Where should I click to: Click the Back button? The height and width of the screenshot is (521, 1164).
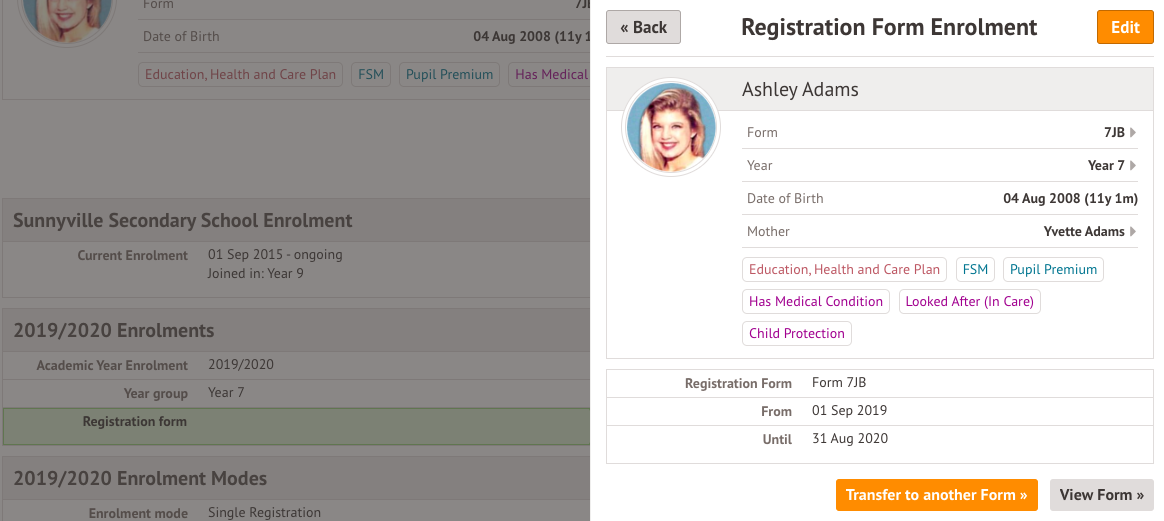(x=643, y=27)
